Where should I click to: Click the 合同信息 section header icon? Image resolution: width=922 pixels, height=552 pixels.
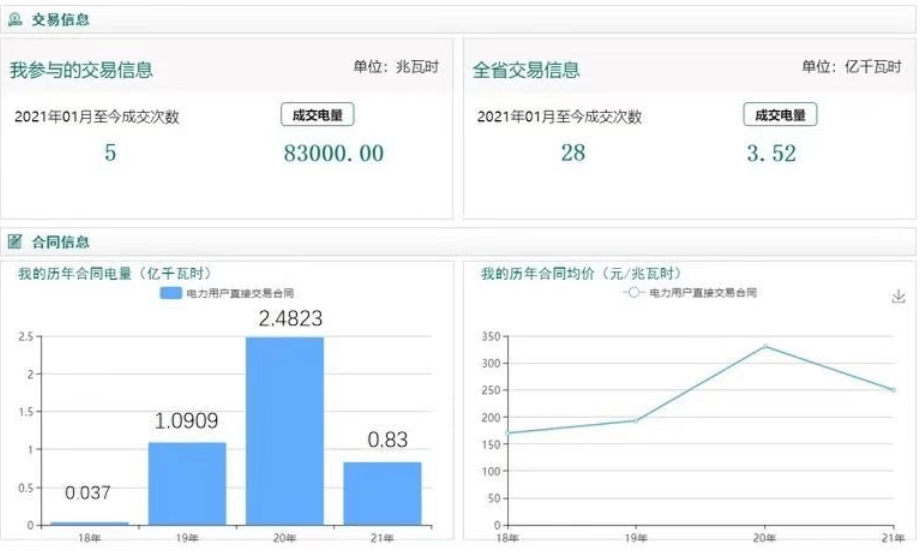pos(15,242)
